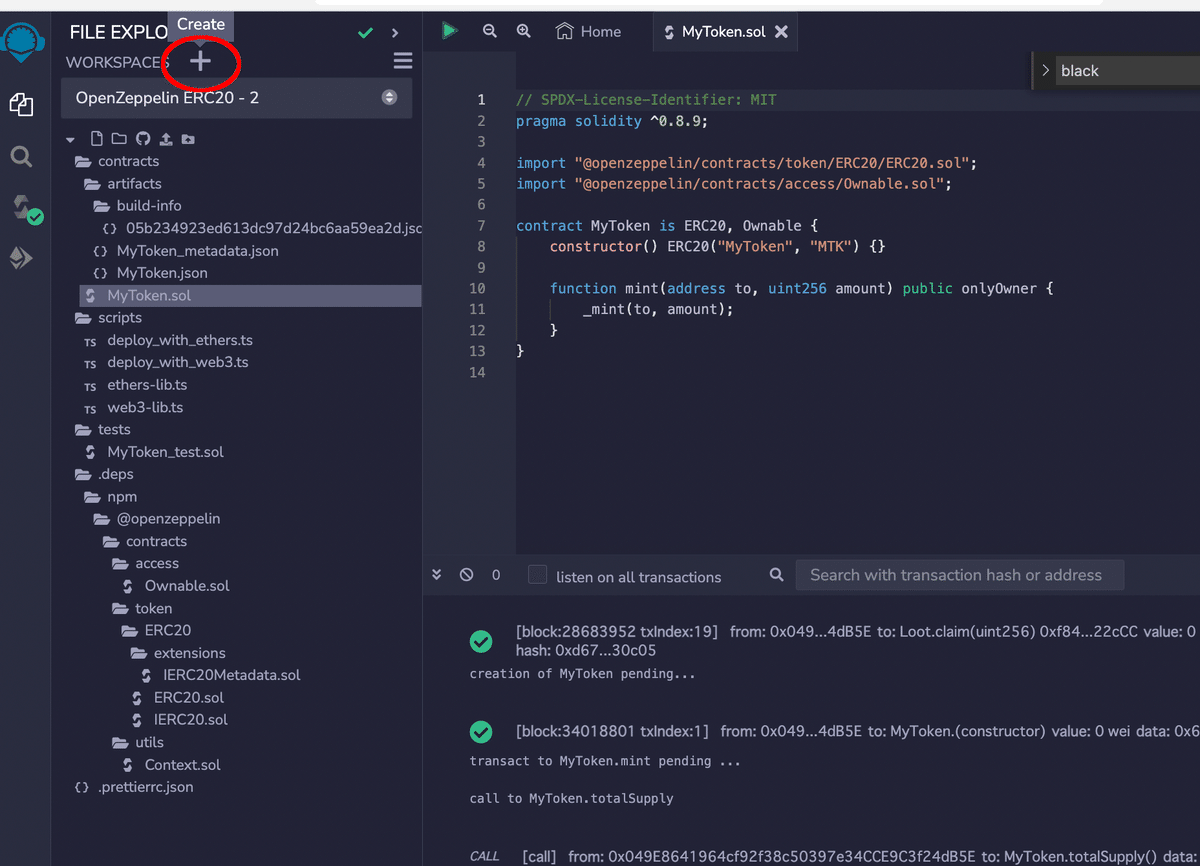1200x866 pixels.
Task: Run script with the green play icon
Action: pos(449,31)
